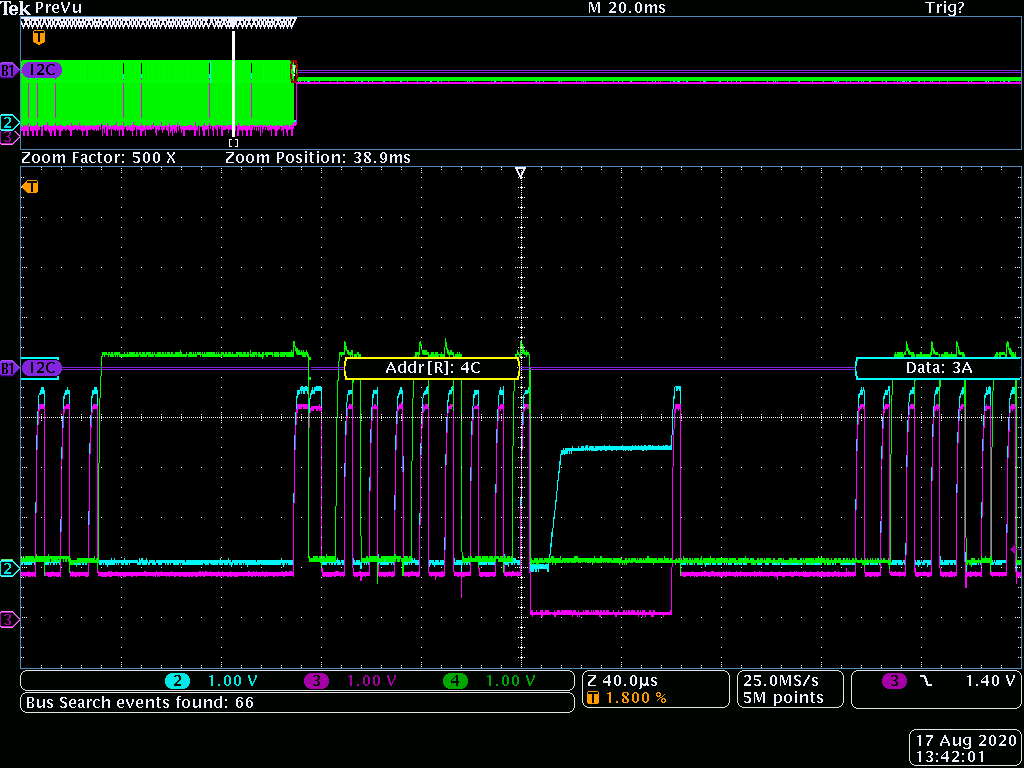Select the B1 bus indicator in zoom window
Screen dimensions: 1024x768
(8, 369)
